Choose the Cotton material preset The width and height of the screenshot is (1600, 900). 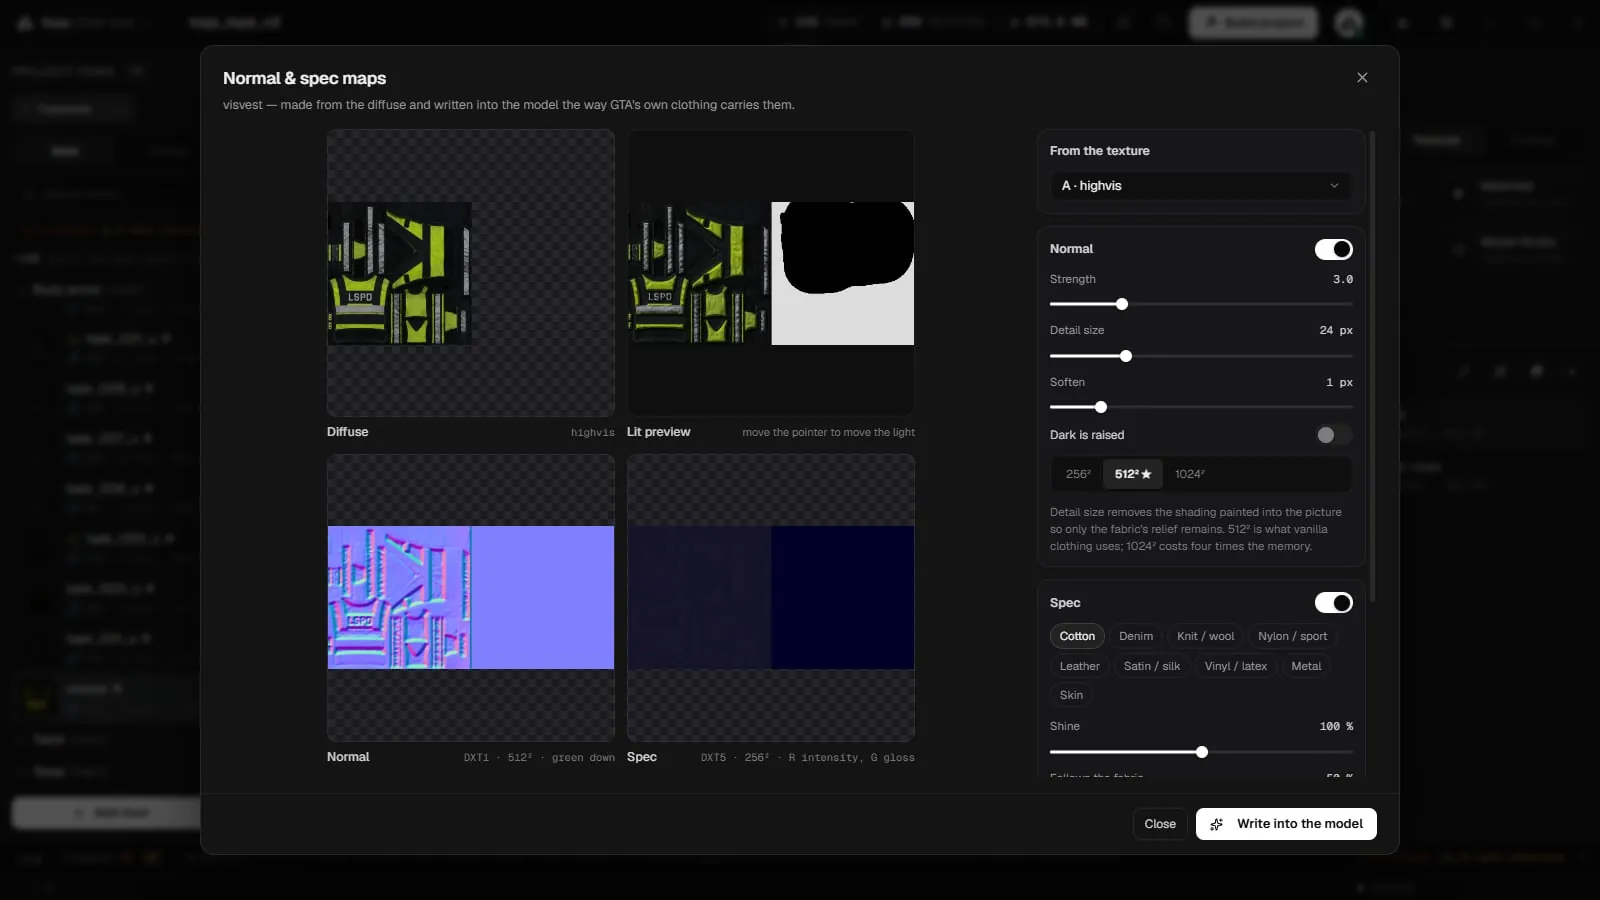[1077, 636]
